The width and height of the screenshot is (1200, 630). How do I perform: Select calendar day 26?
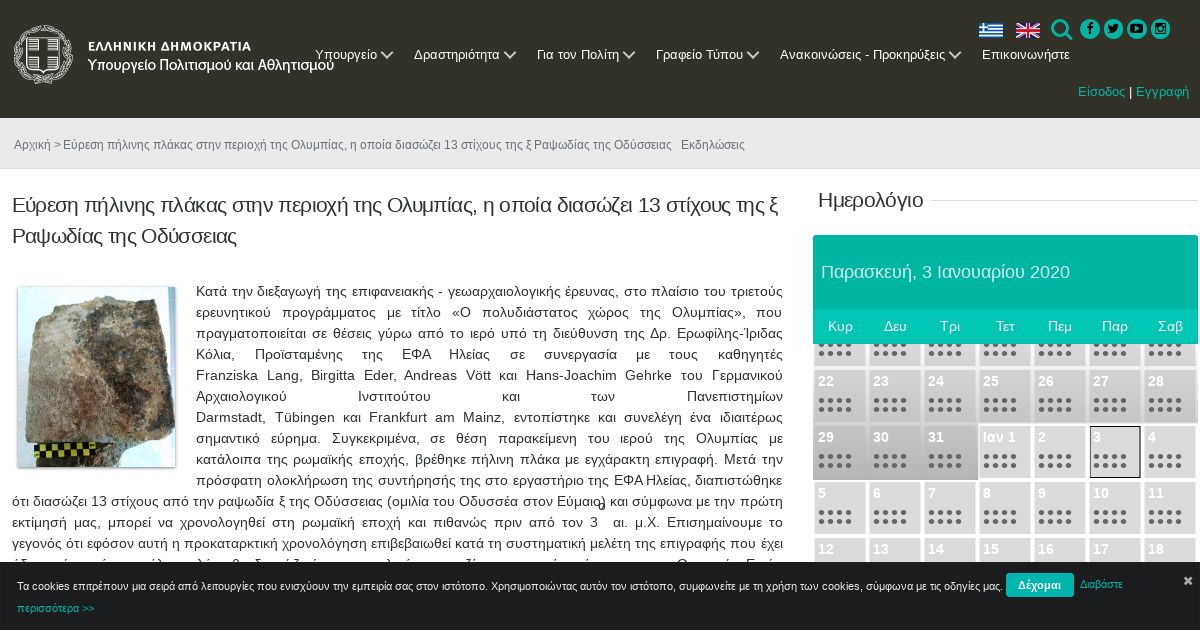[x=1059, y=396]
